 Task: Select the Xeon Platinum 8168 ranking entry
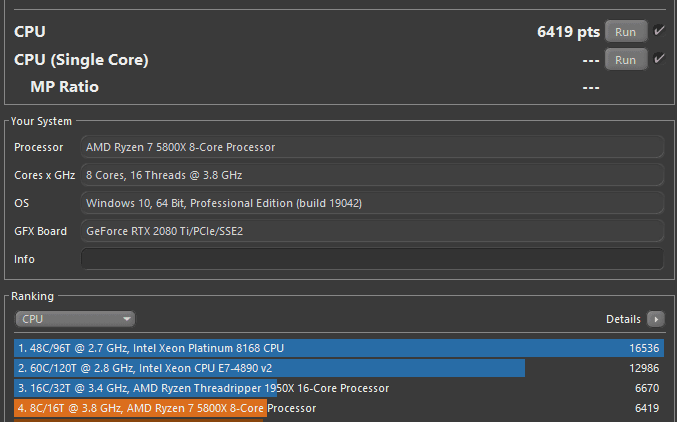(320, 348)
